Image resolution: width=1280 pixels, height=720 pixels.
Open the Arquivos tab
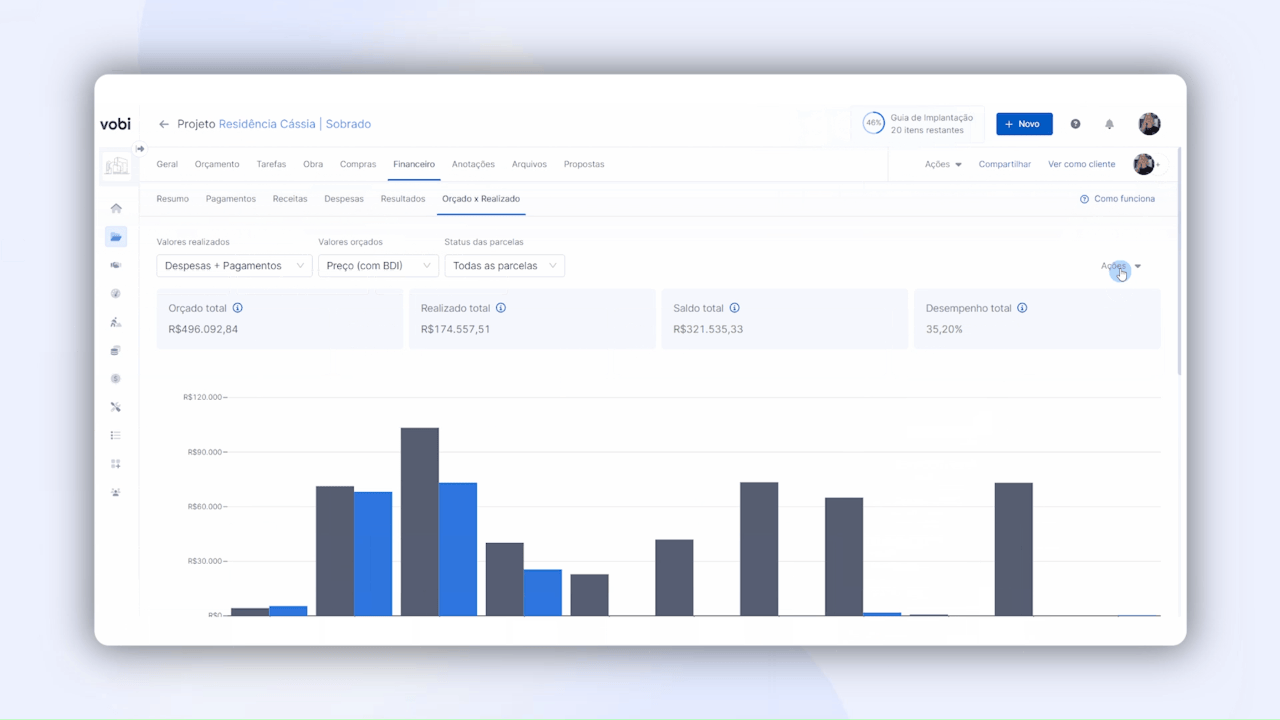tap(529, 164)
